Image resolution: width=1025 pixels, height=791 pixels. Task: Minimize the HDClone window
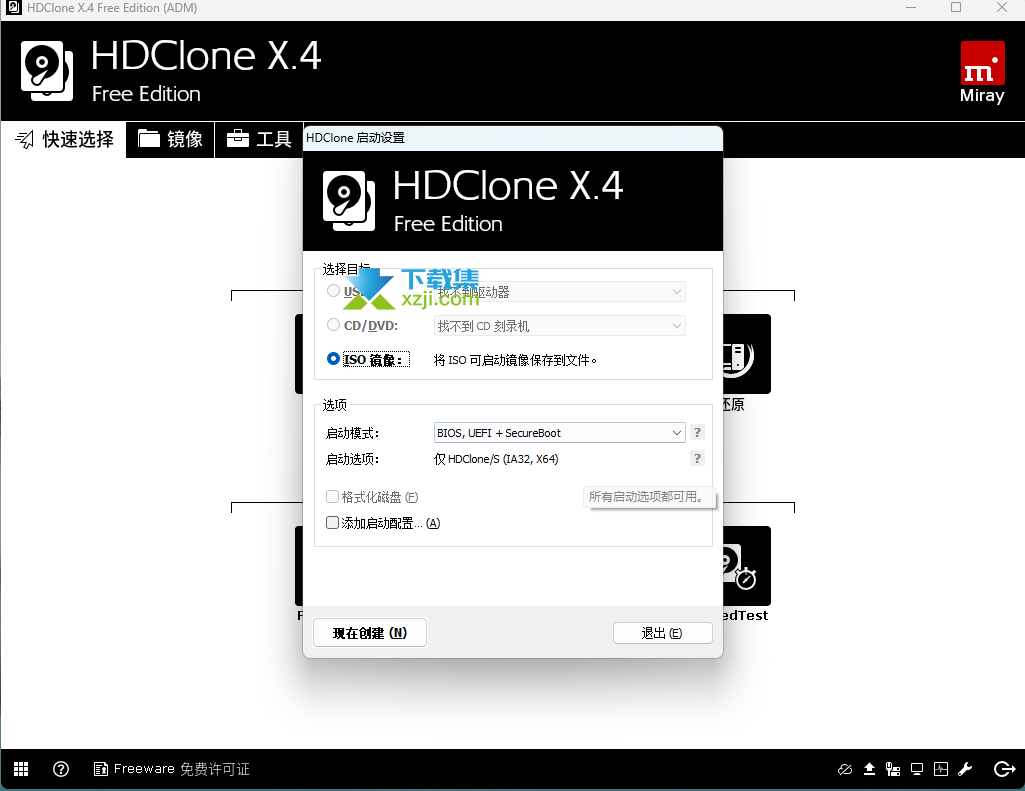(x=911, y=8)
